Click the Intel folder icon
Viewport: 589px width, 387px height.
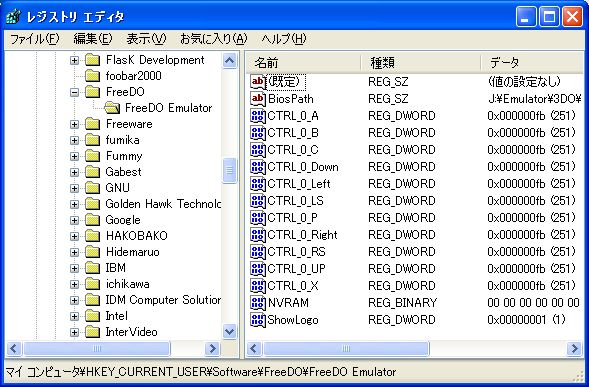click(x=92, y=316)
